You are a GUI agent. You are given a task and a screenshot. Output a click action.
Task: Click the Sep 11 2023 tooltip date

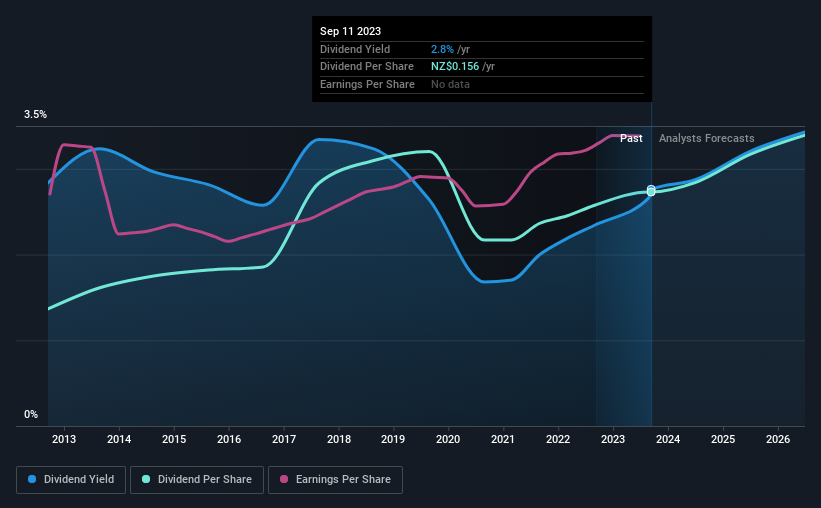pyautogui.click(x=350, y=31)
